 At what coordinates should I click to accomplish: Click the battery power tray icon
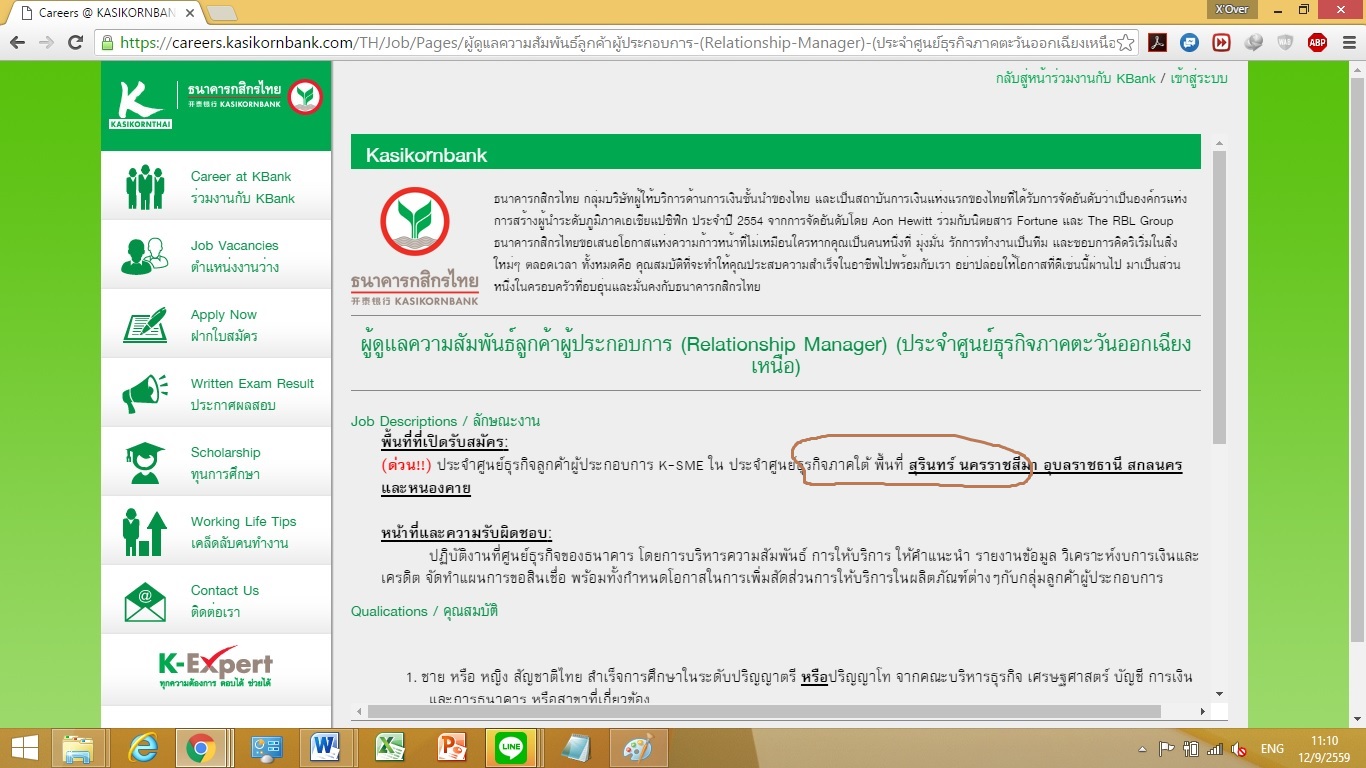pos(1191,748)
